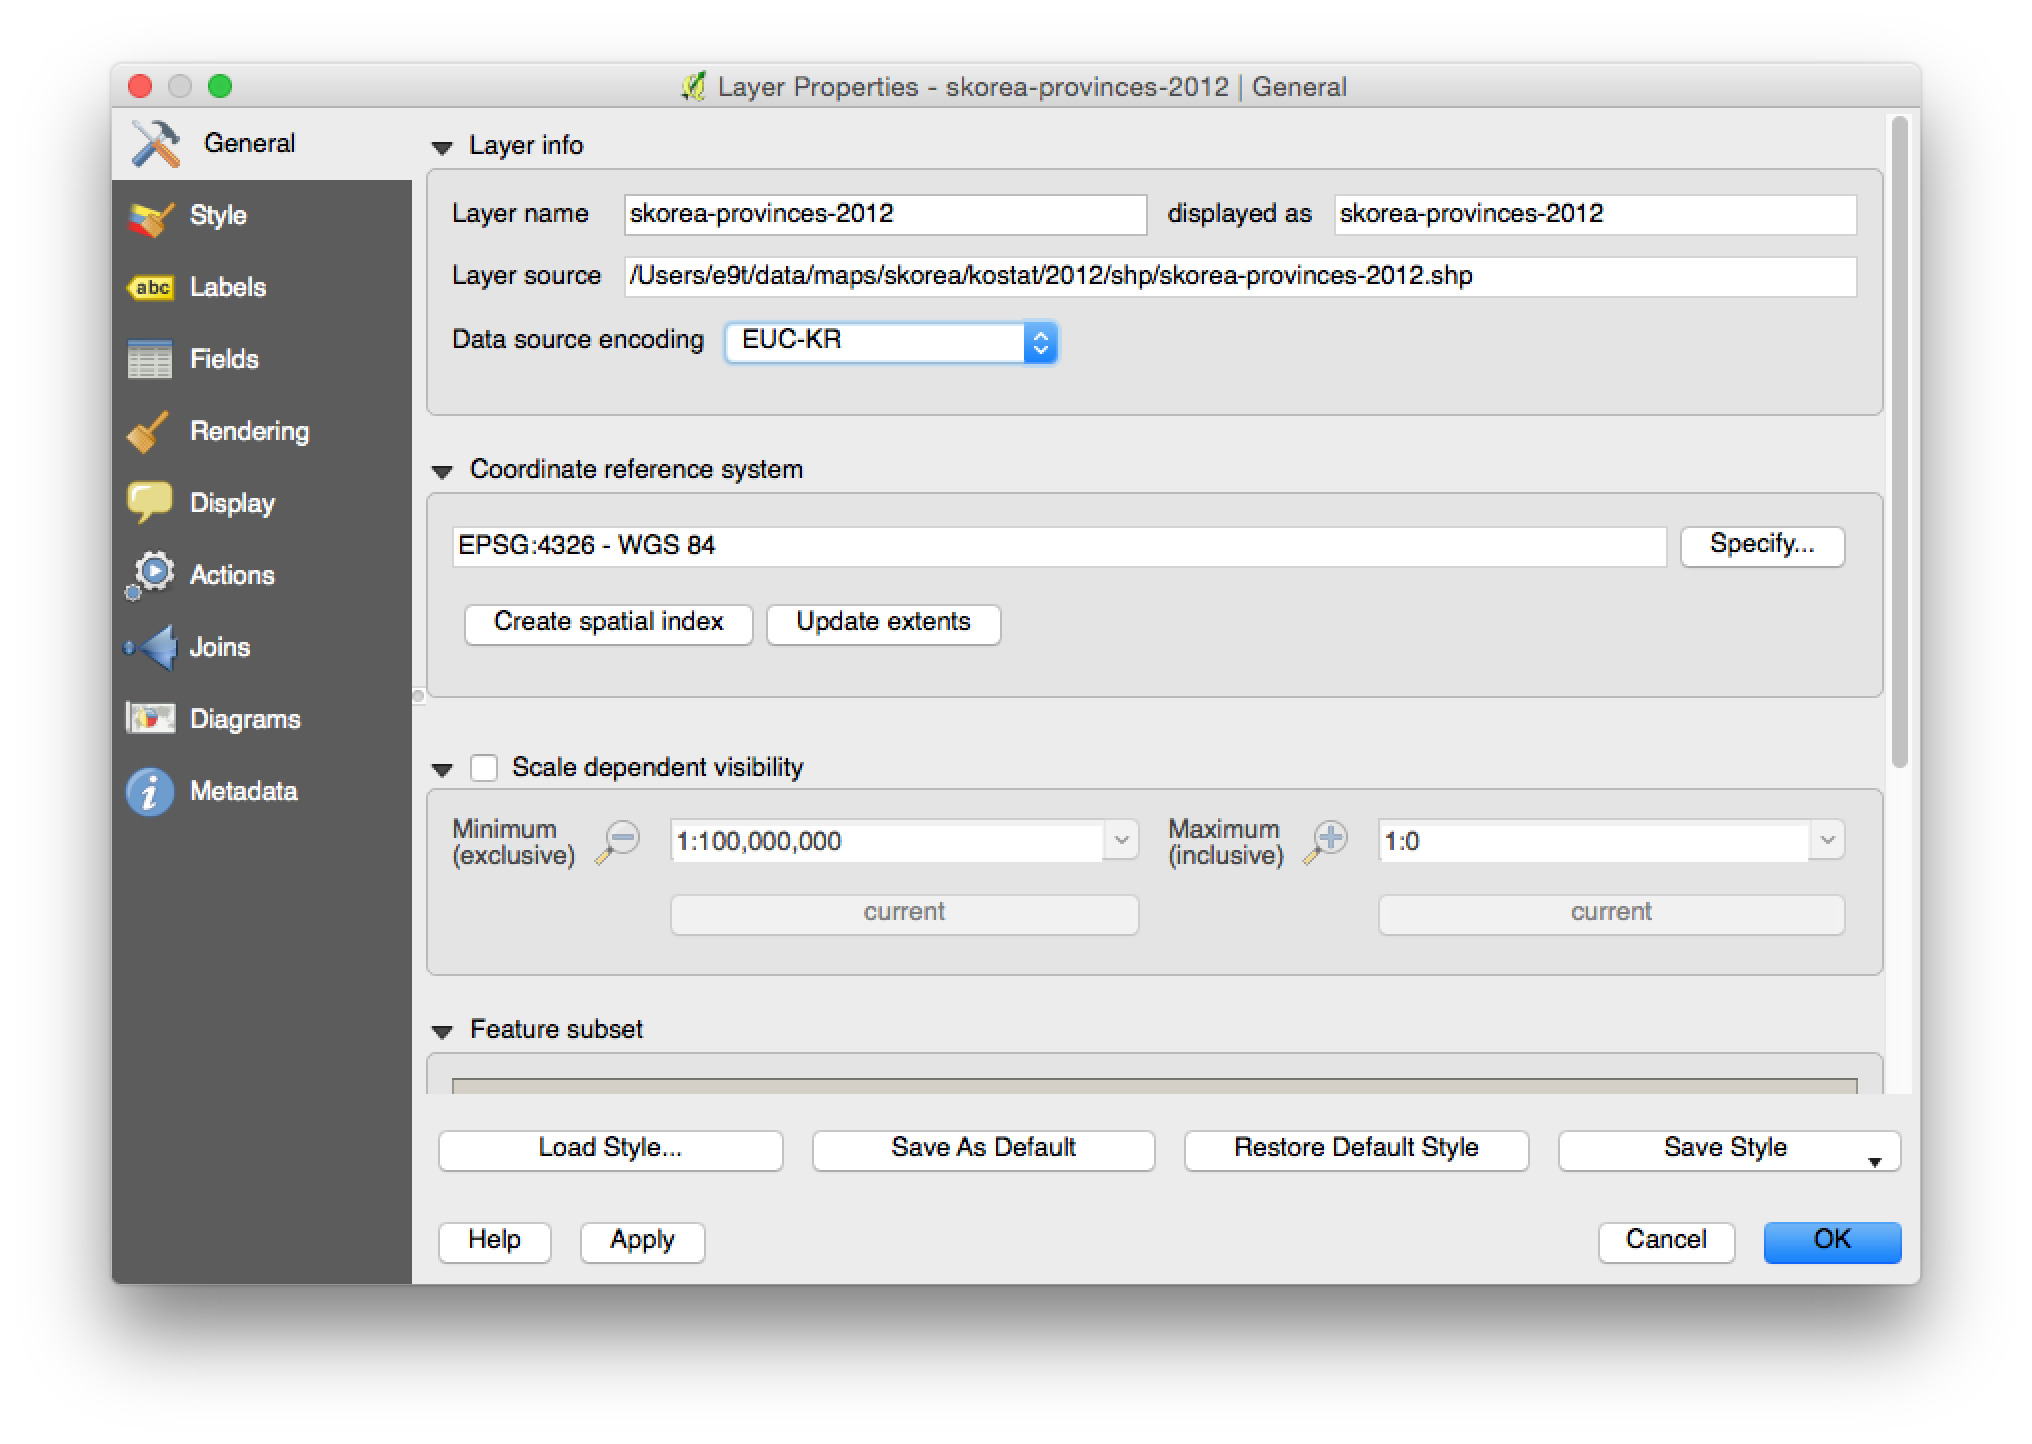Select the General tab
Screen dimensions: 2032x1444
[x=248, y=143]
